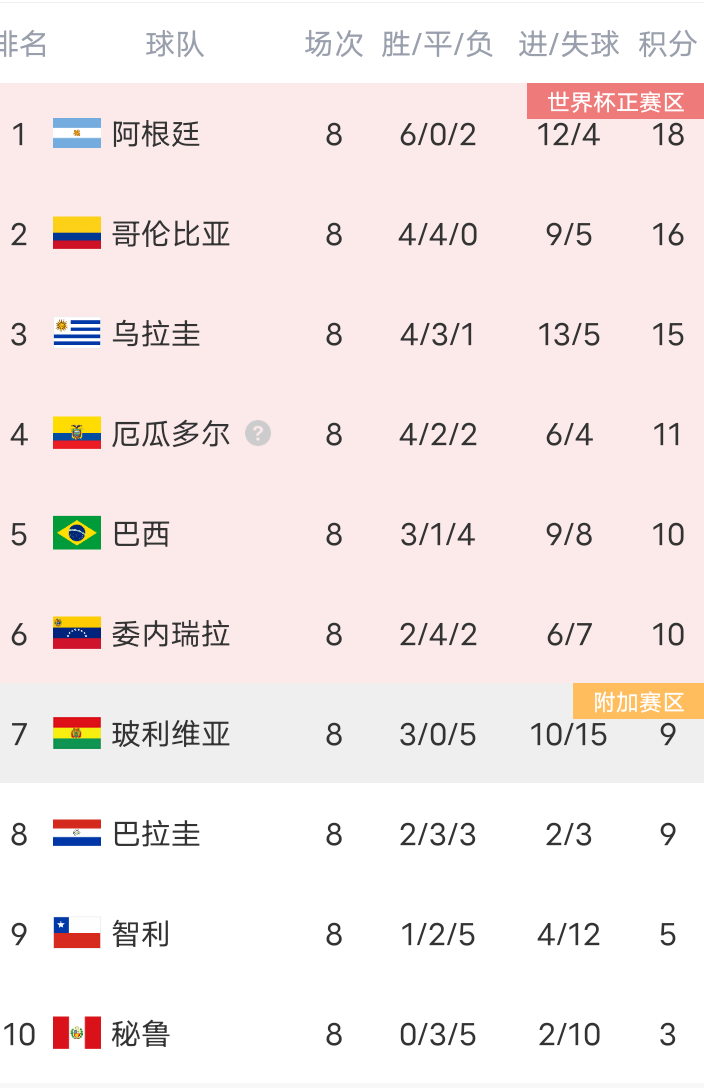This screenshot has height=1088, width=704.
Task: Click the 进/失球 column header
Action: (x=568, y=44)
